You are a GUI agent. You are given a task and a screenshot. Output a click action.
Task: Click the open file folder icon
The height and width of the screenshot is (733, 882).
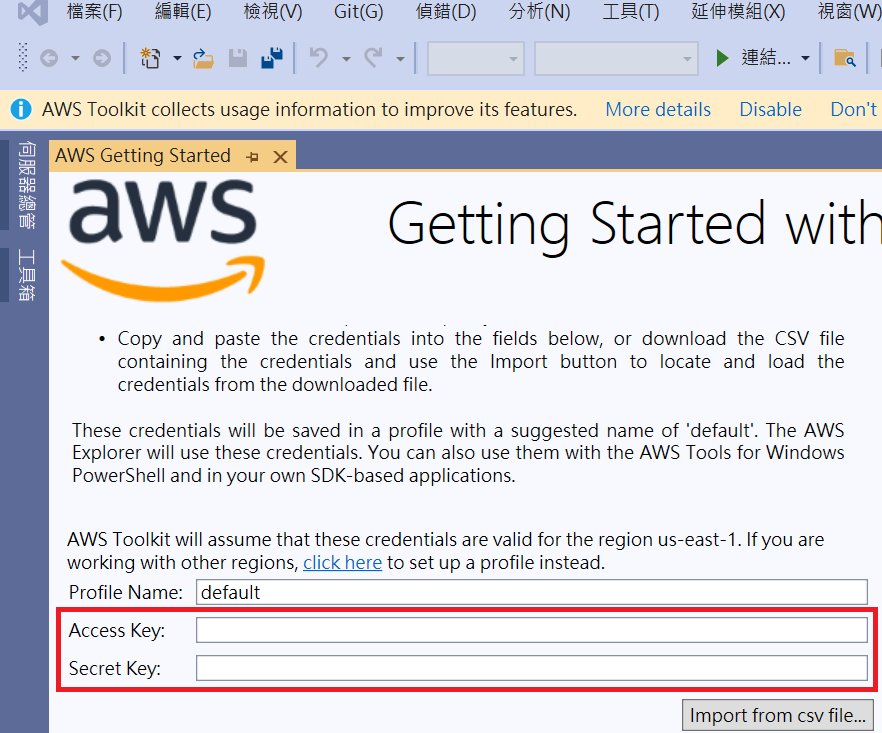pos(203,58)
